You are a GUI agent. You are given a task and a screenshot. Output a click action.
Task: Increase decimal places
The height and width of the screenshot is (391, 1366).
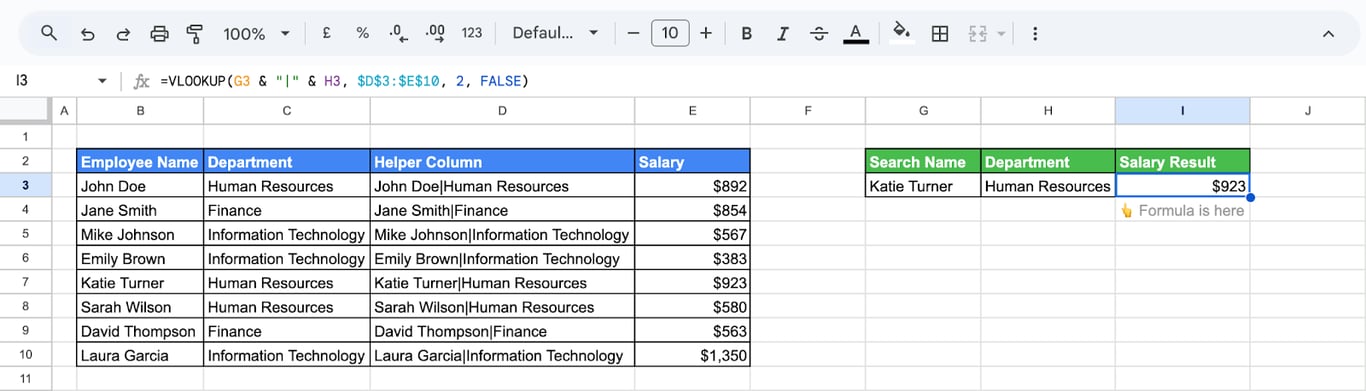[435, 33]
